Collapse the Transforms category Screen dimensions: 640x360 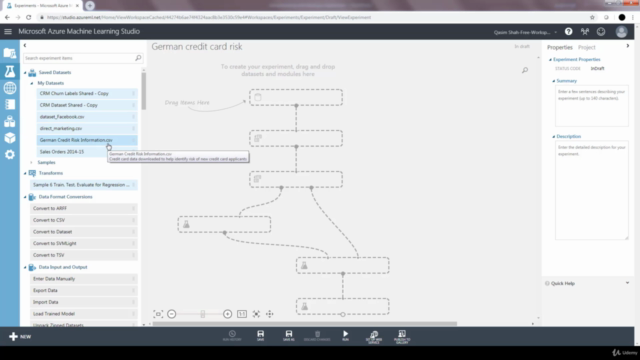click(25, 173)
